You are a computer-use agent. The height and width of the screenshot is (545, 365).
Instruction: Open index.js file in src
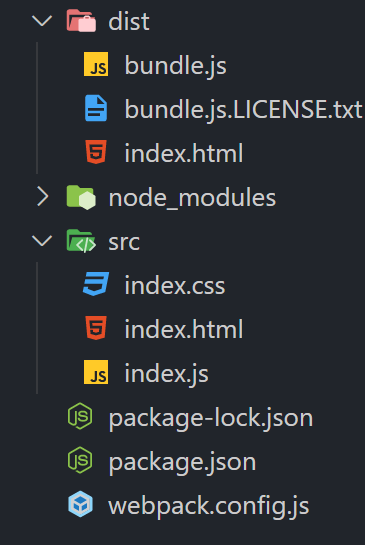167,374
